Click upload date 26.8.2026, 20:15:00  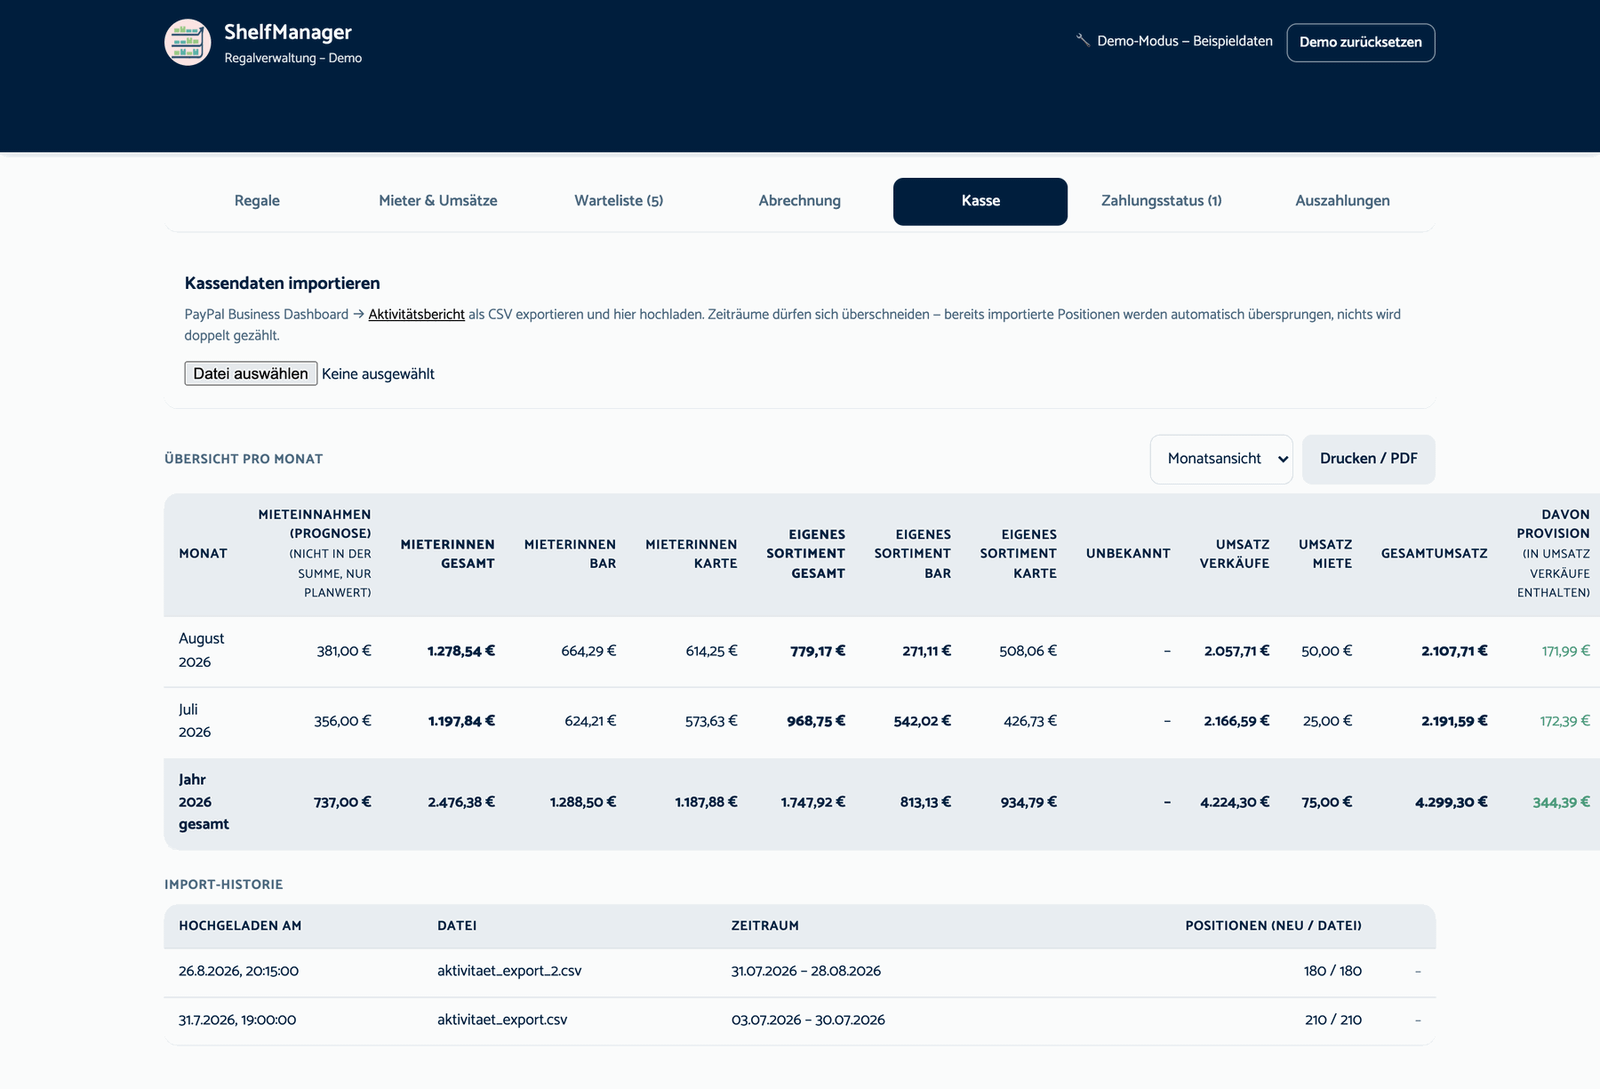tap(239, 971)
